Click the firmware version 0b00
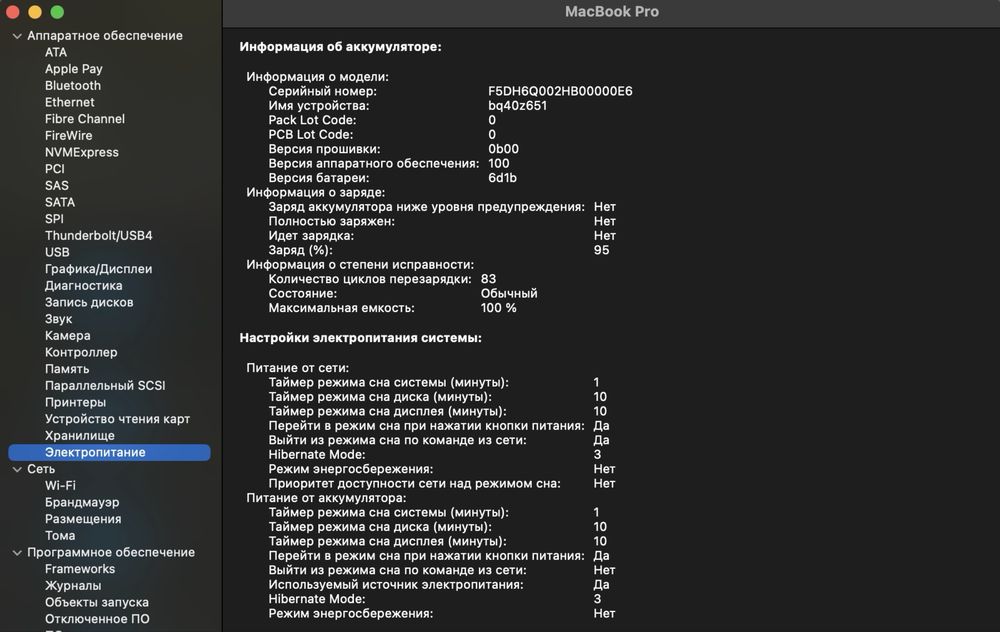This screenshot has width=1000, height=632. pyautogui.click(x=503, y=149)
